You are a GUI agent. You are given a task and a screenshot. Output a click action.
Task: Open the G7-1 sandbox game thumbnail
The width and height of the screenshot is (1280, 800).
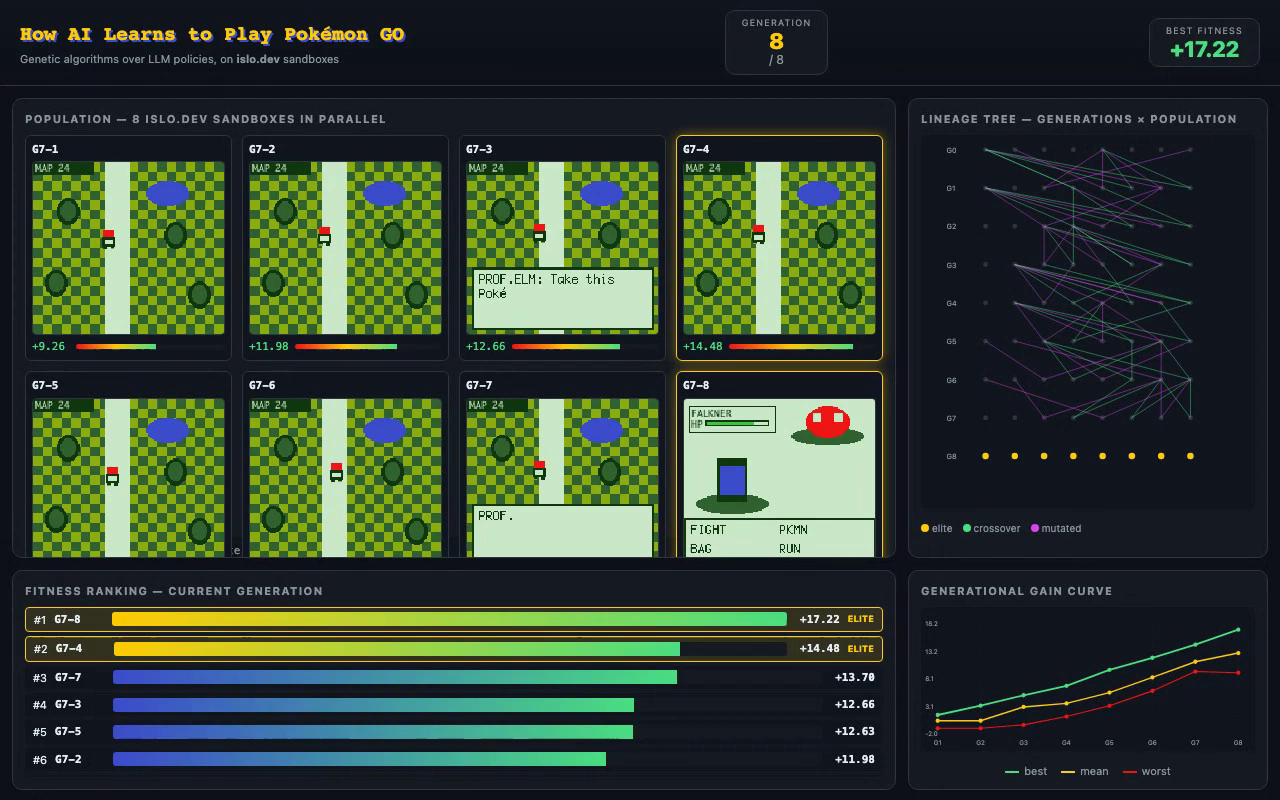(129, 248)
